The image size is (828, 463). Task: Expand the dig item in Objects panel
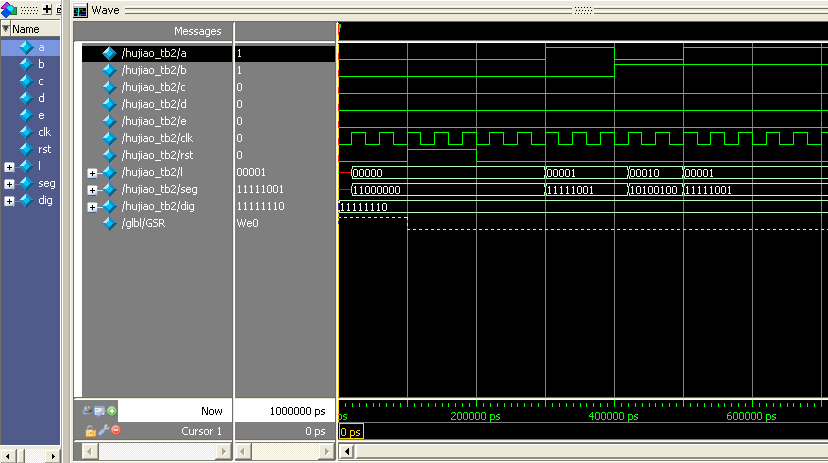9,200
